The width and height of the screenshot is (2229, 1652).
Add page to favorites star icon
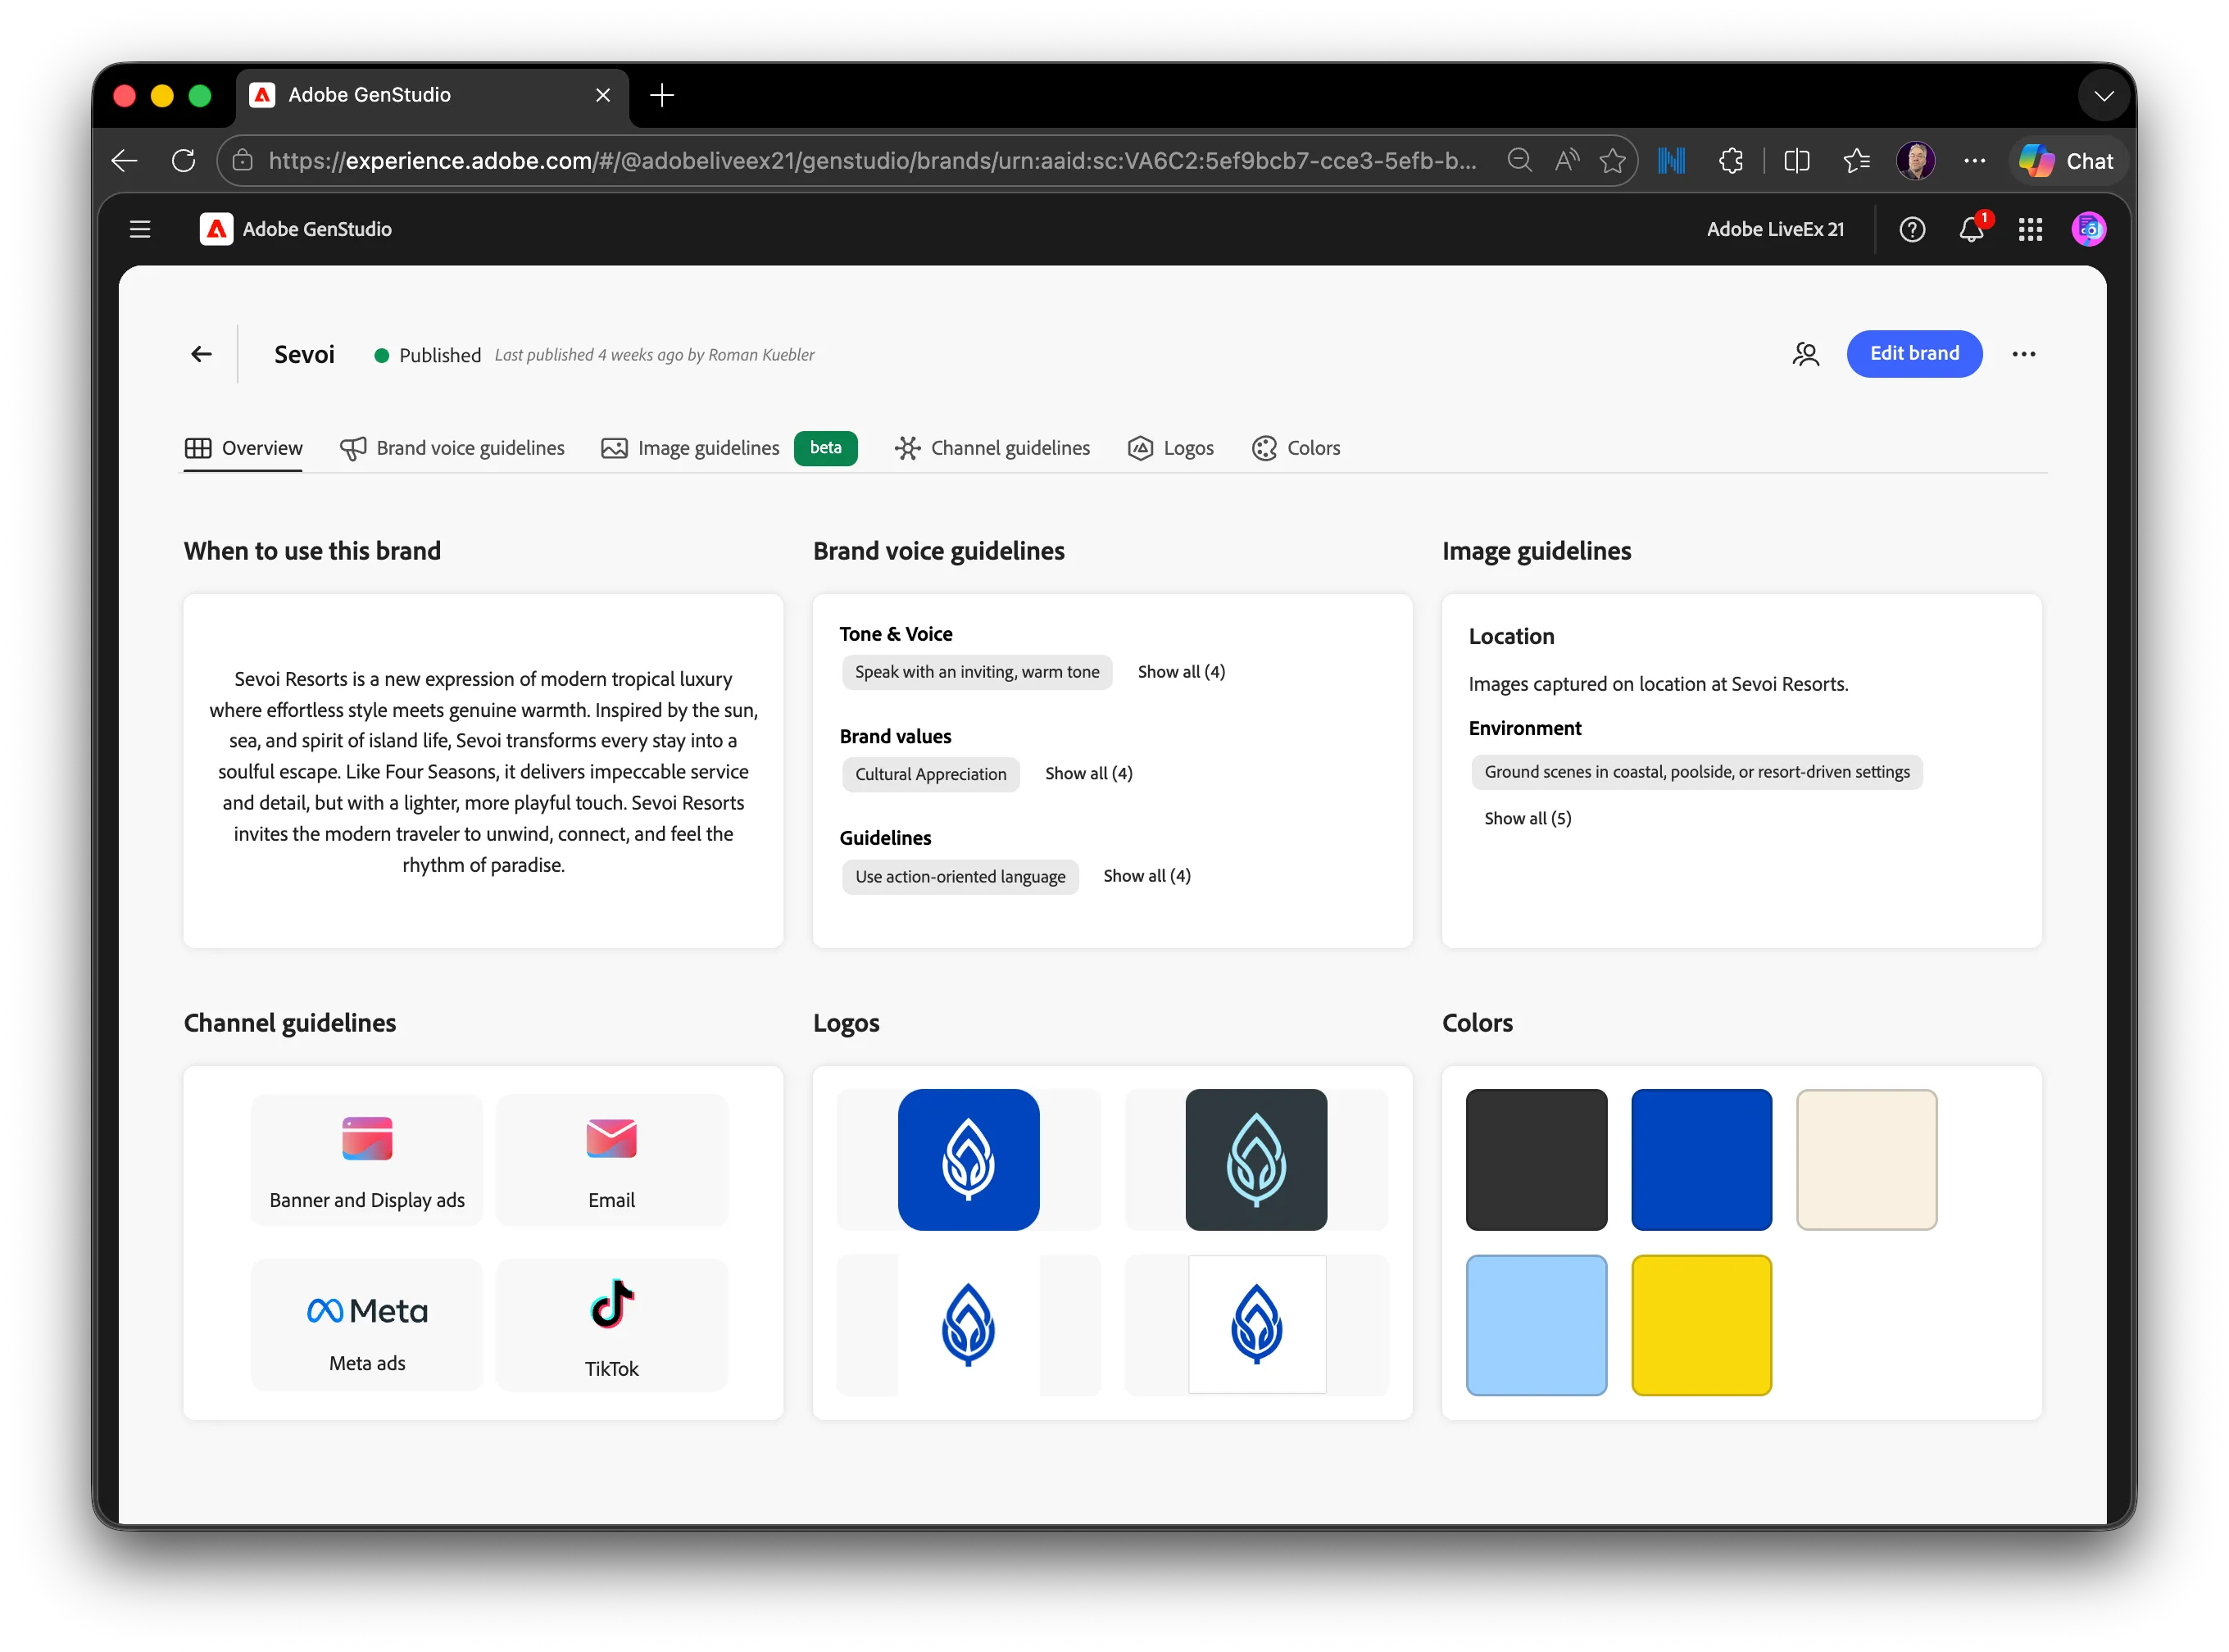pyautogui.click(x=1612, y=160)
